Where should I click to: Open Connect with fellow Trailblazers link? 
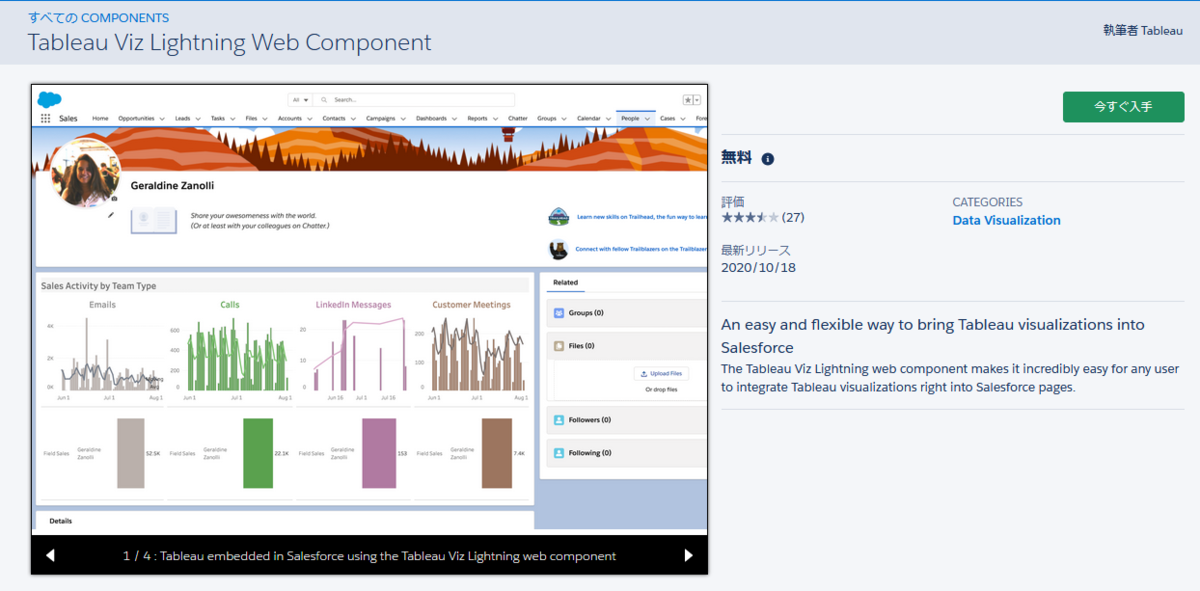coord(641,249)
